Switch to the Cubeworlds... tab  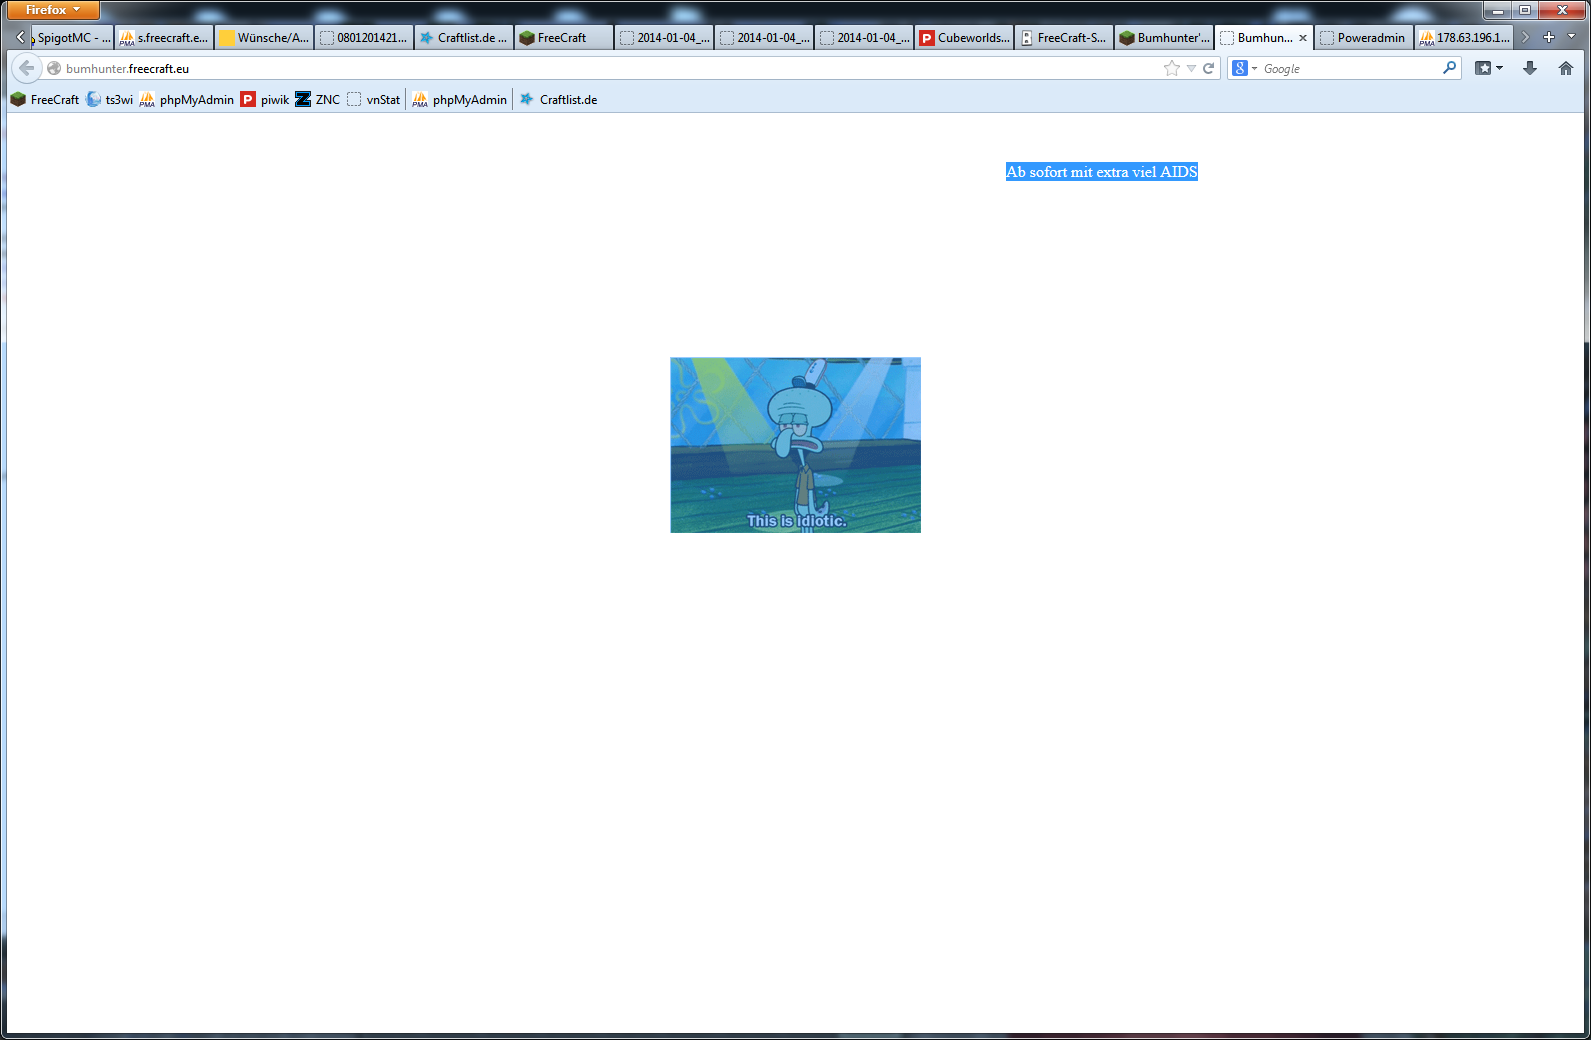pos(964,38)
